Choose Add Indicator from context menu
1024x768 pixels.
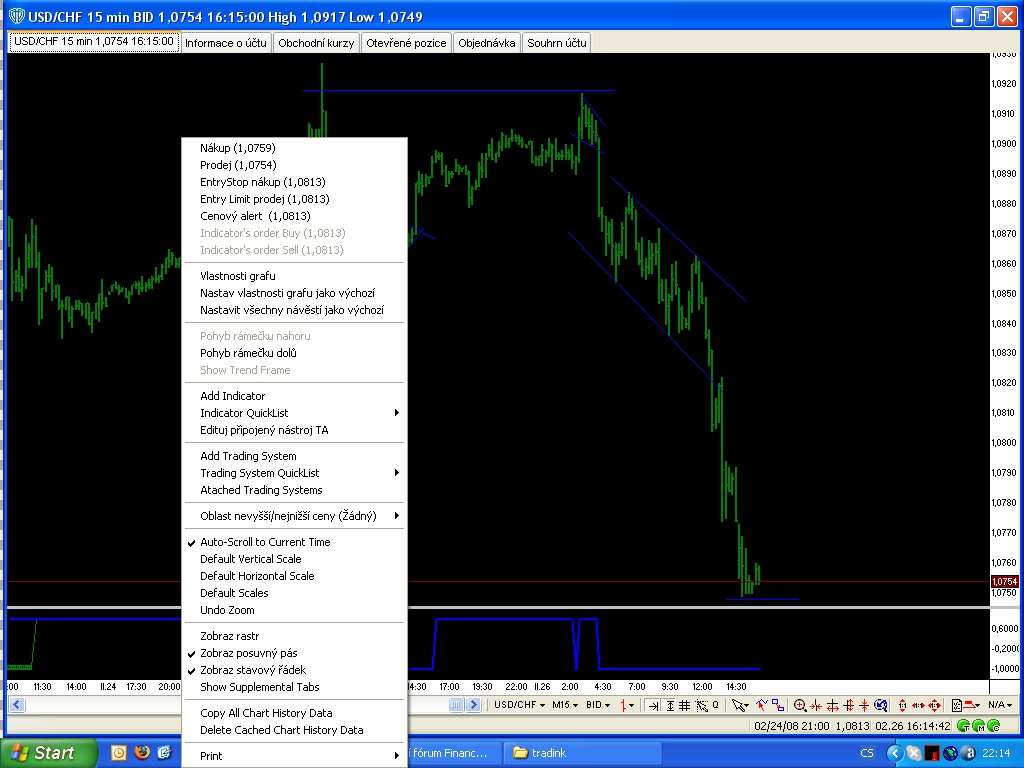pos(233,396)
